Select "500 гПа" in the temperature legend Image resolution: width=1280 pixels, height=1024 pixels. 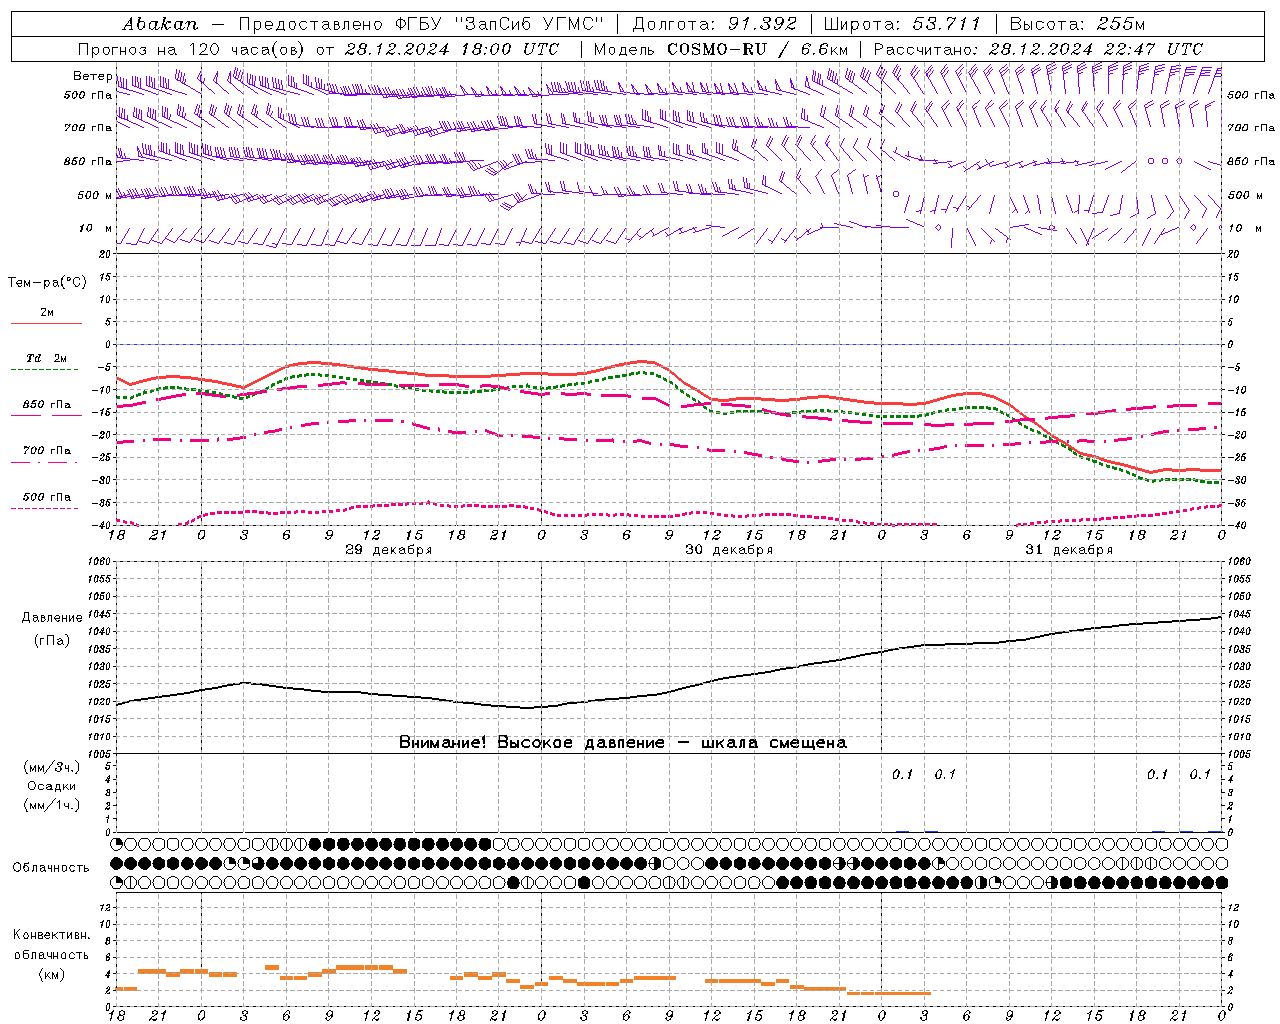[x=47, y=497]
